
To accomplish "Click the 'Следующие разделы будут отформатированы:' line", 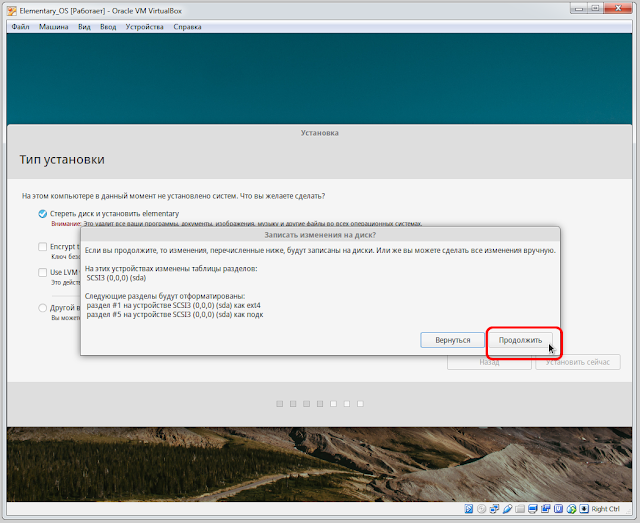I will [165, 296].
